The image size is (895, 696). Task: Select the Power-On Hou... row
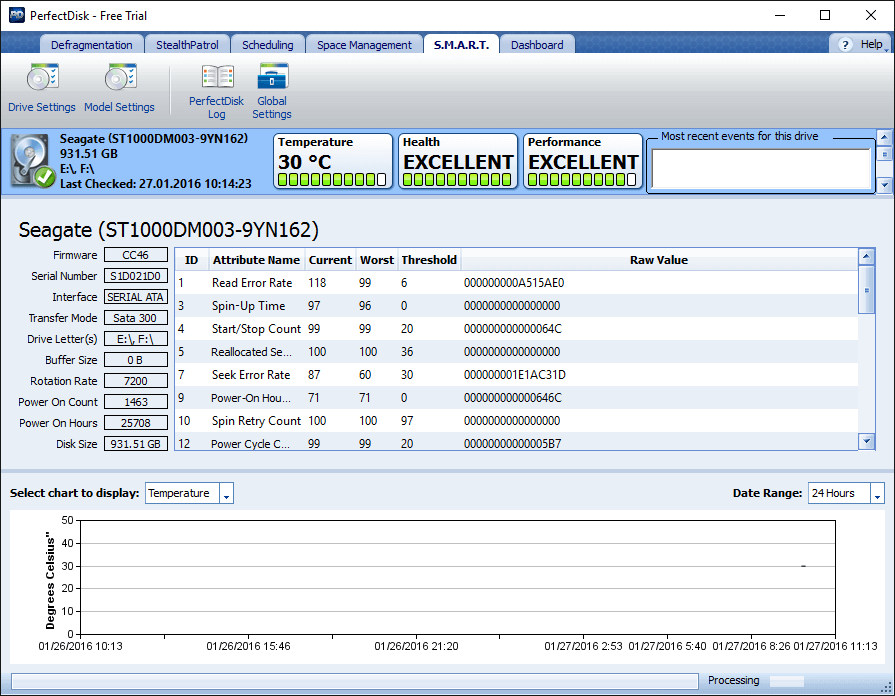(x=516, y=397)
